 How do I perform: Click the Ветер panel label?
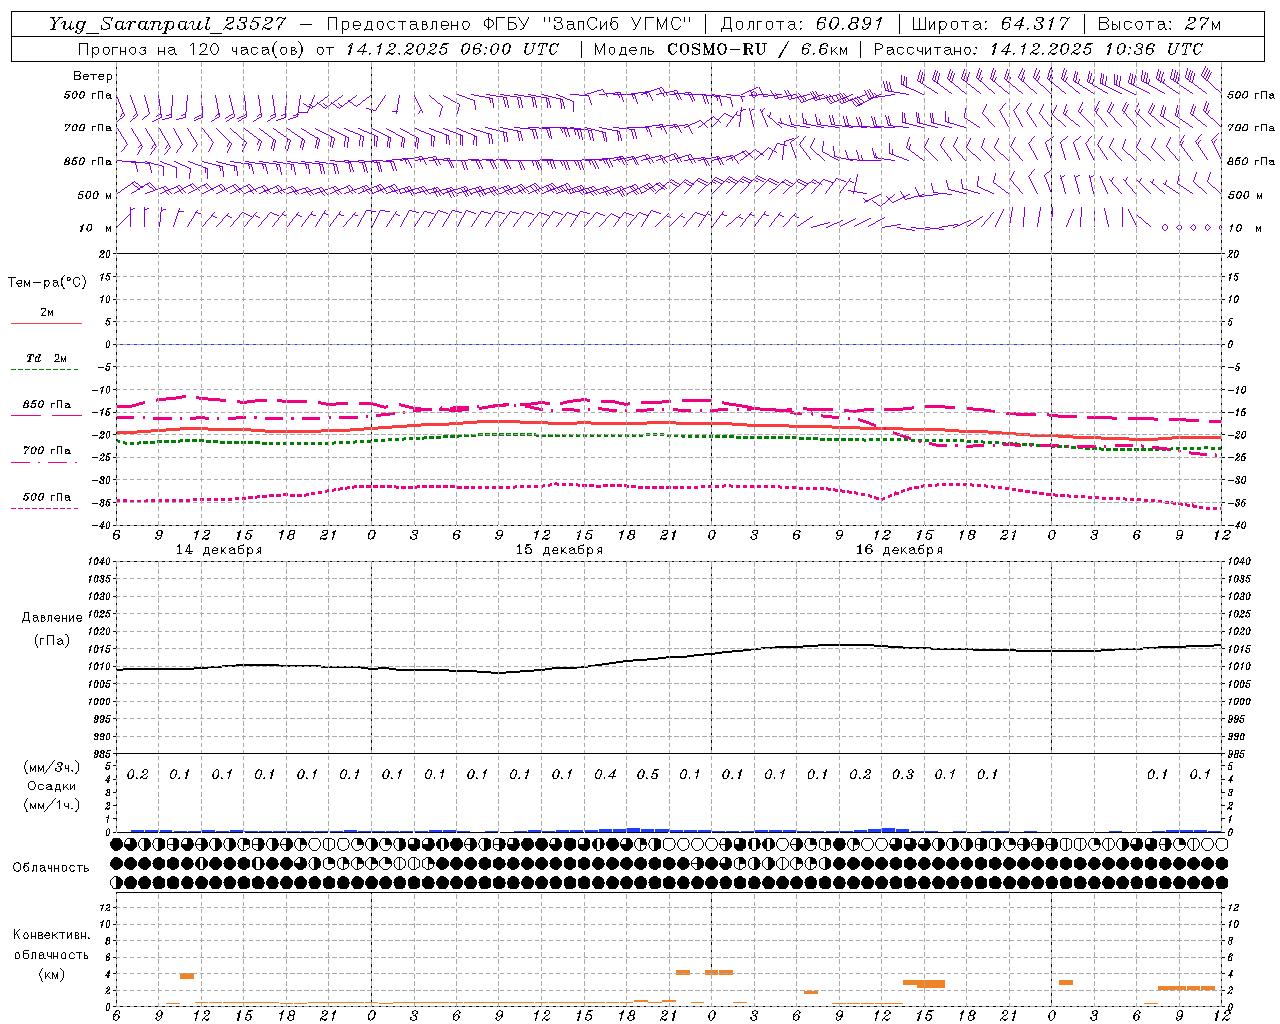coord(93,76)
